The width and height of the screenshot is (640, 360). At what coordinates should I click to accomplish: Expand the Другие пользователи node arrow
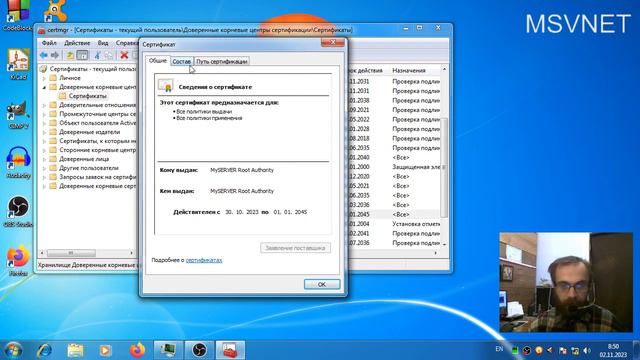44,168
